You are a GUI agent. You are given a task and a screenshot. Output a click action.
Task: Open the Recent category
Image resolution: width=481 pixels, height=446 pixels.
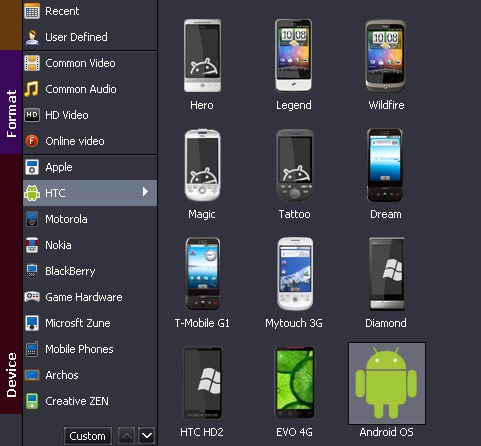[90, 11]
